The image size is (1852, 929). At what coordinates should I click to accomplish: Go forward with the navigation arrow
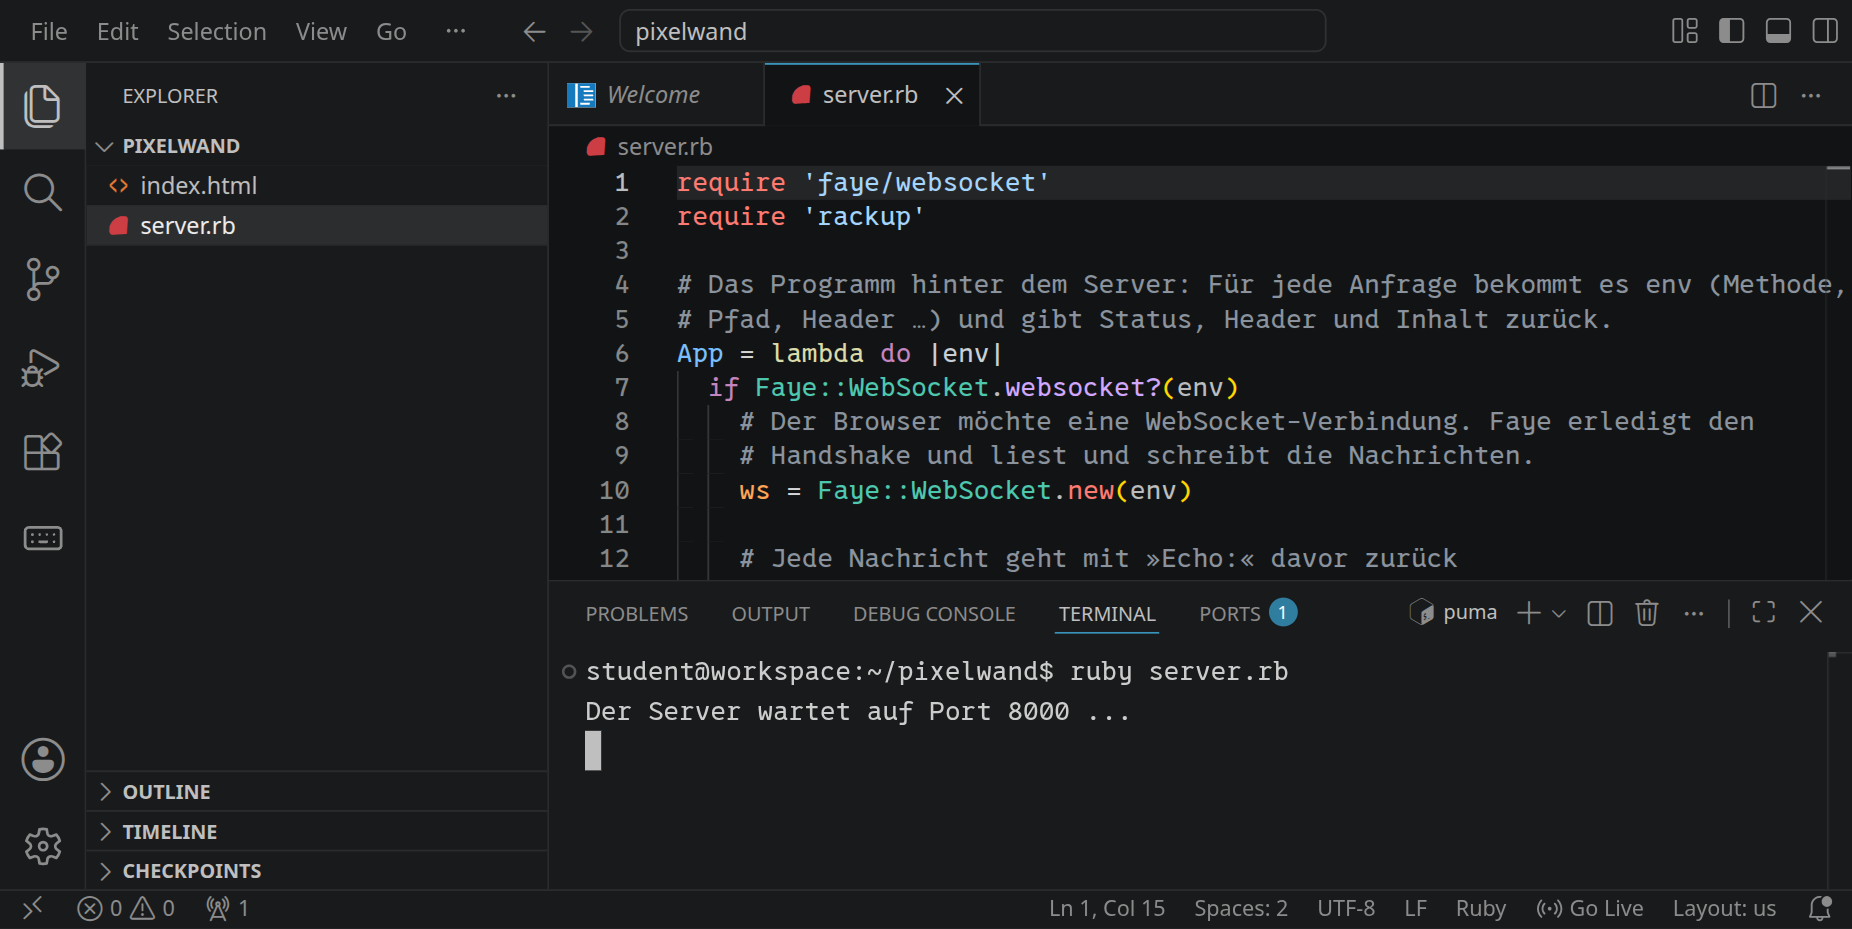[581, 32]
